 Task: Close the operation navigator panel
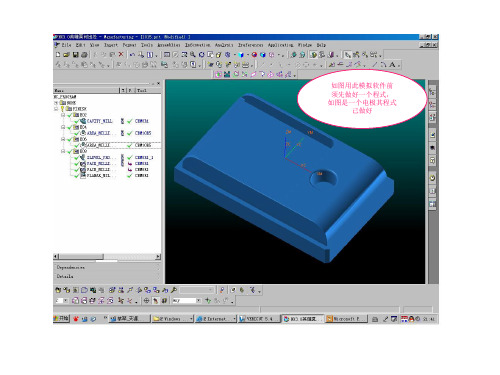coord(158,83)
